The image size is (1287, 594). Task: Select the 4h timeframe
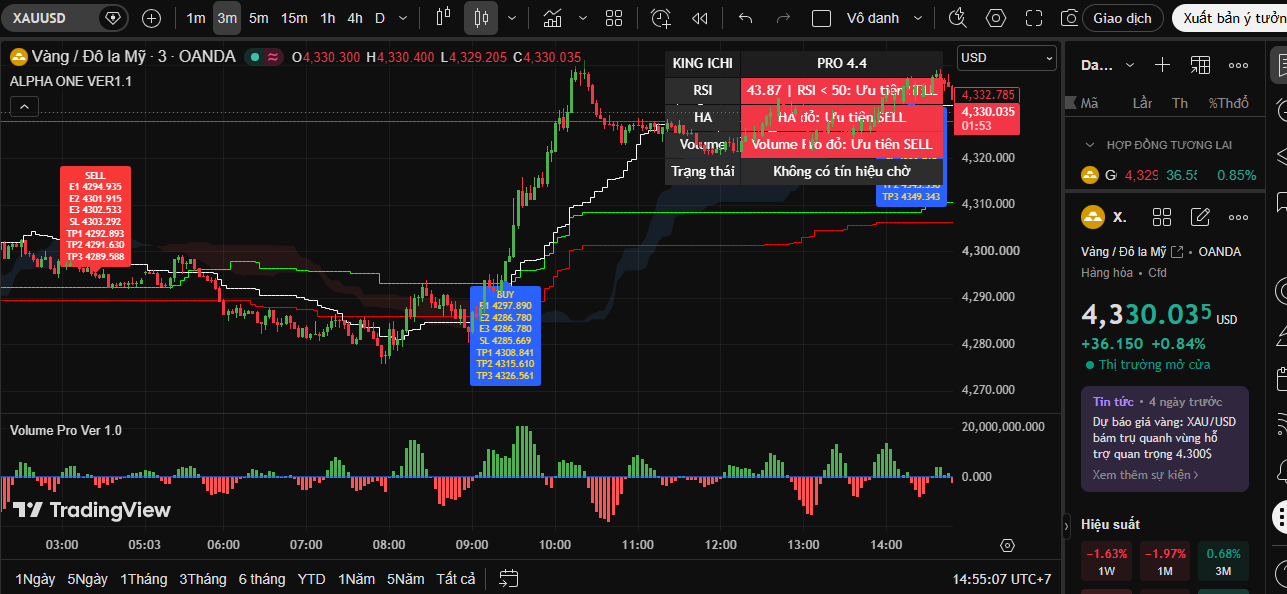(355, 18)
